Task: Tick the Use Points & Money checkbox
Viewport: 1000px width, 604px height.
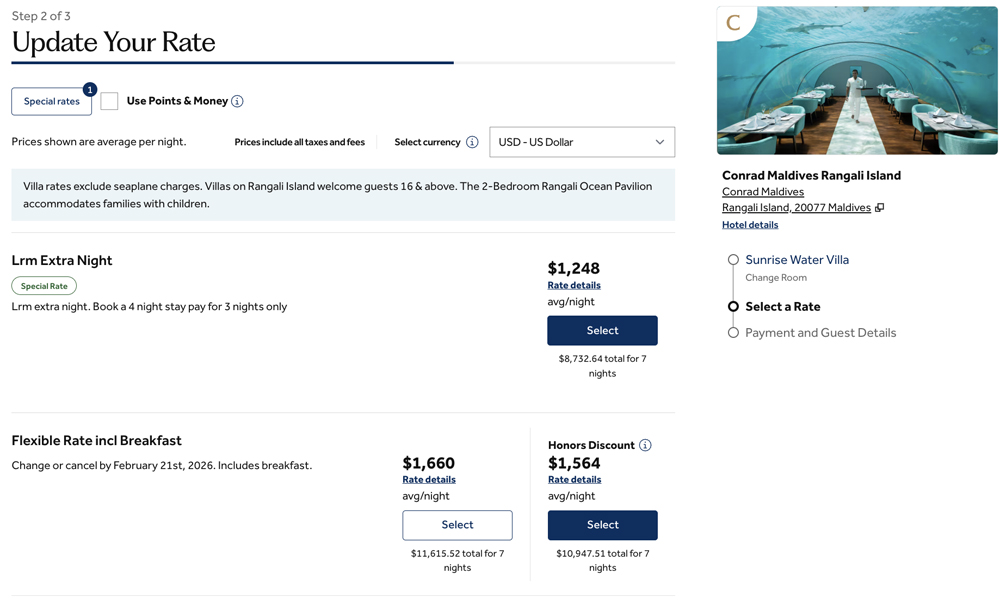Action: click(109, 101)
